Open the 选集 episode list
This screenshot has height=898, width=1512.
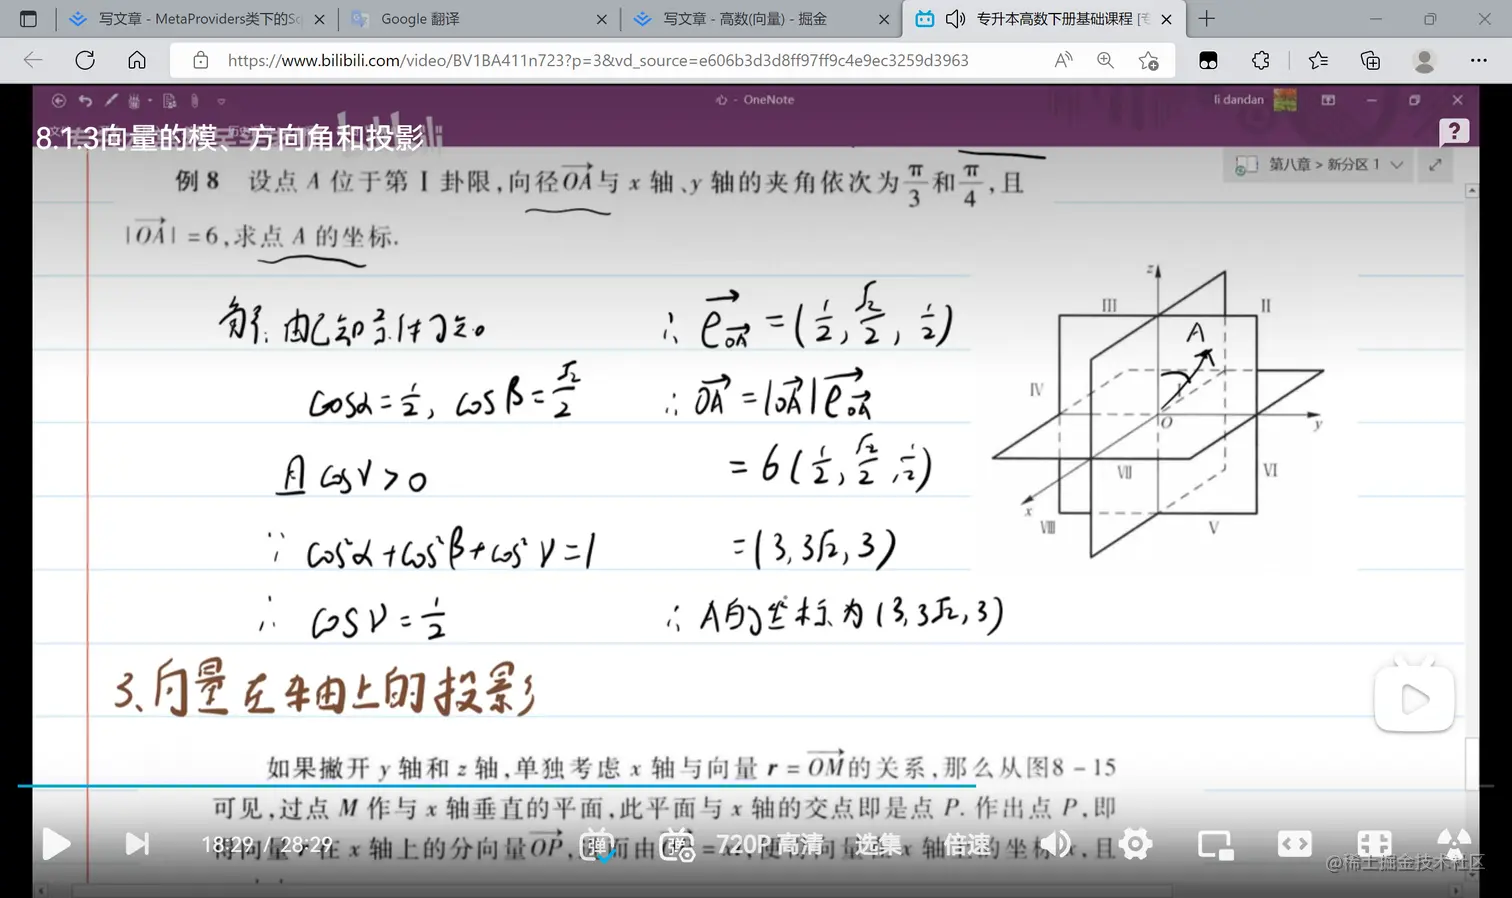pyautogui.click(x=878, y=845)
